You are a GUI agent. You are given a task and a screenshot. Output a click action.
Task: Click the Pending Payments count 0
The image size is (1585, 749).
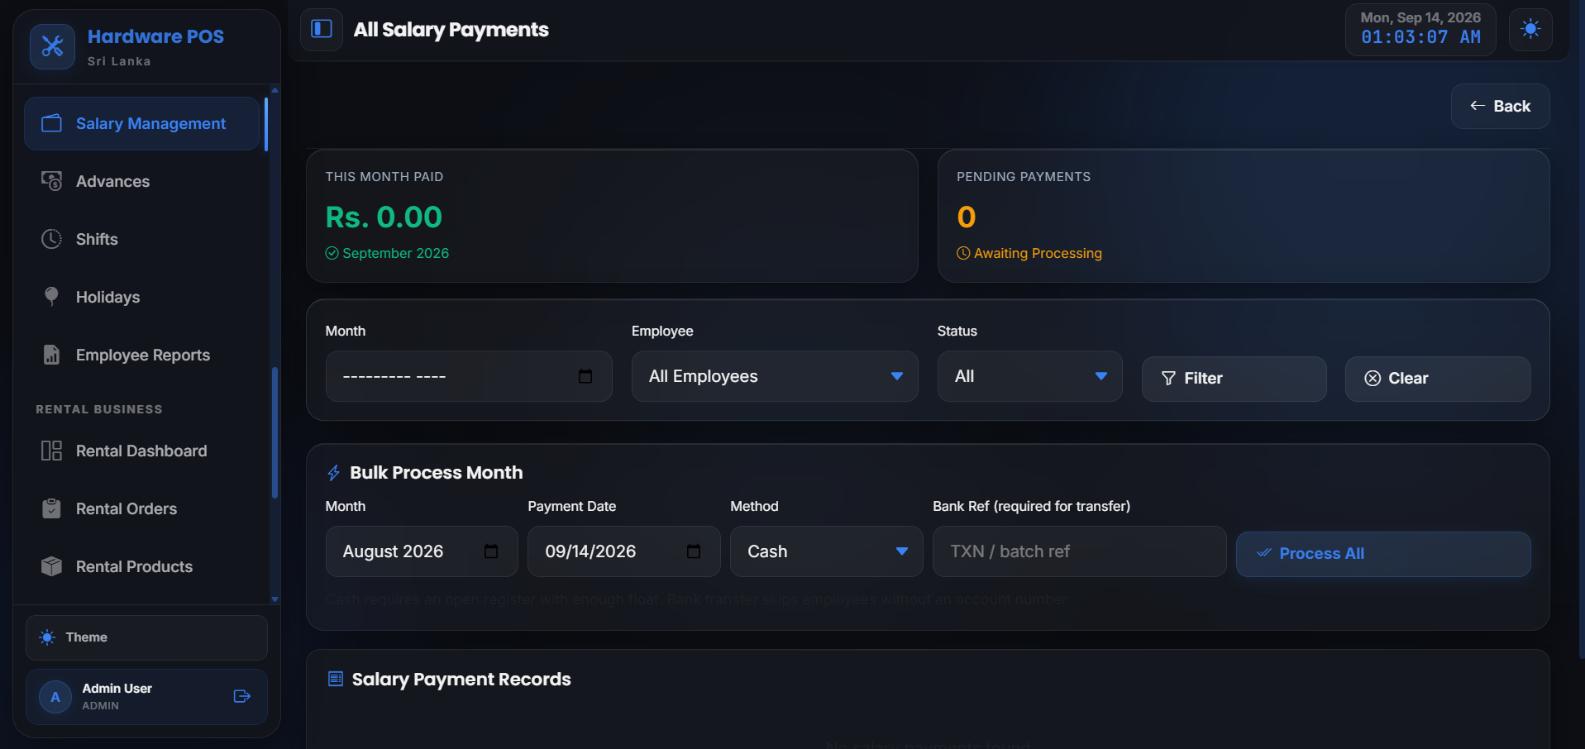[966, 217]
